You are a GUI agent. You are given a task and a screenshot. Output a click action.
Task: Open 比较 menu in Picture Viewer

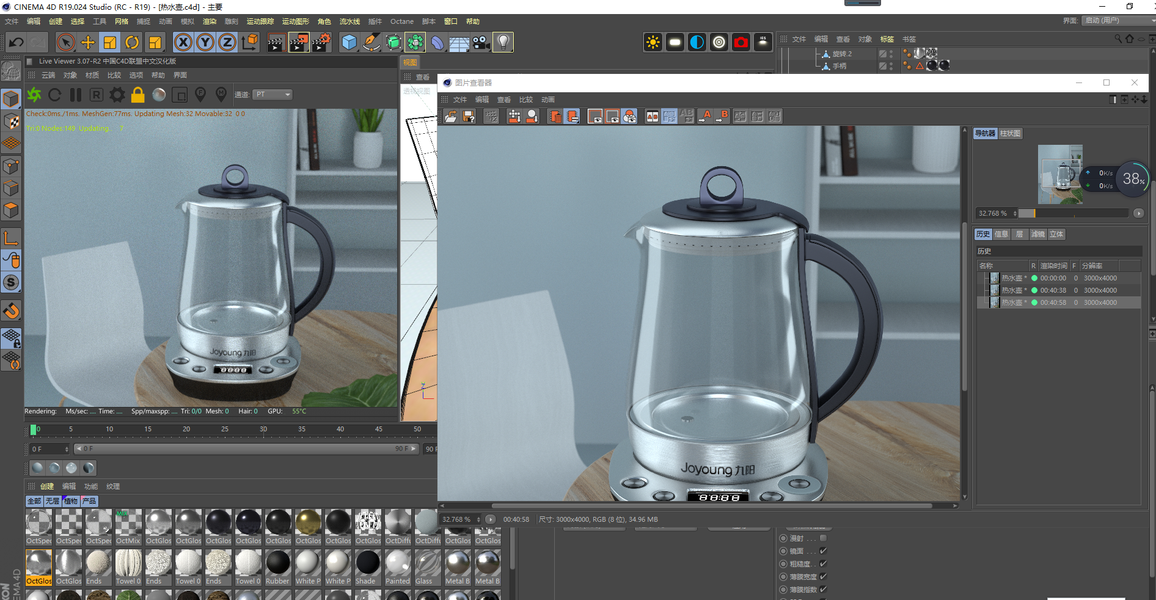(526, 100)
